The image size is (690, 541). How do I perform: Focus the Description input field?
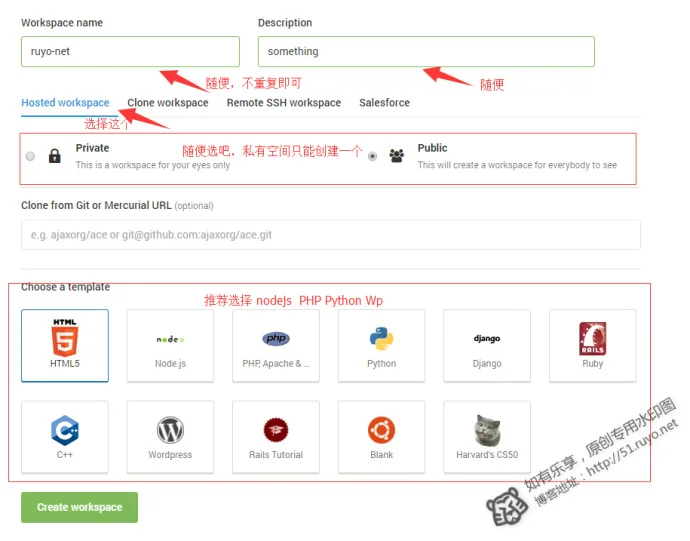pos(426,52)
